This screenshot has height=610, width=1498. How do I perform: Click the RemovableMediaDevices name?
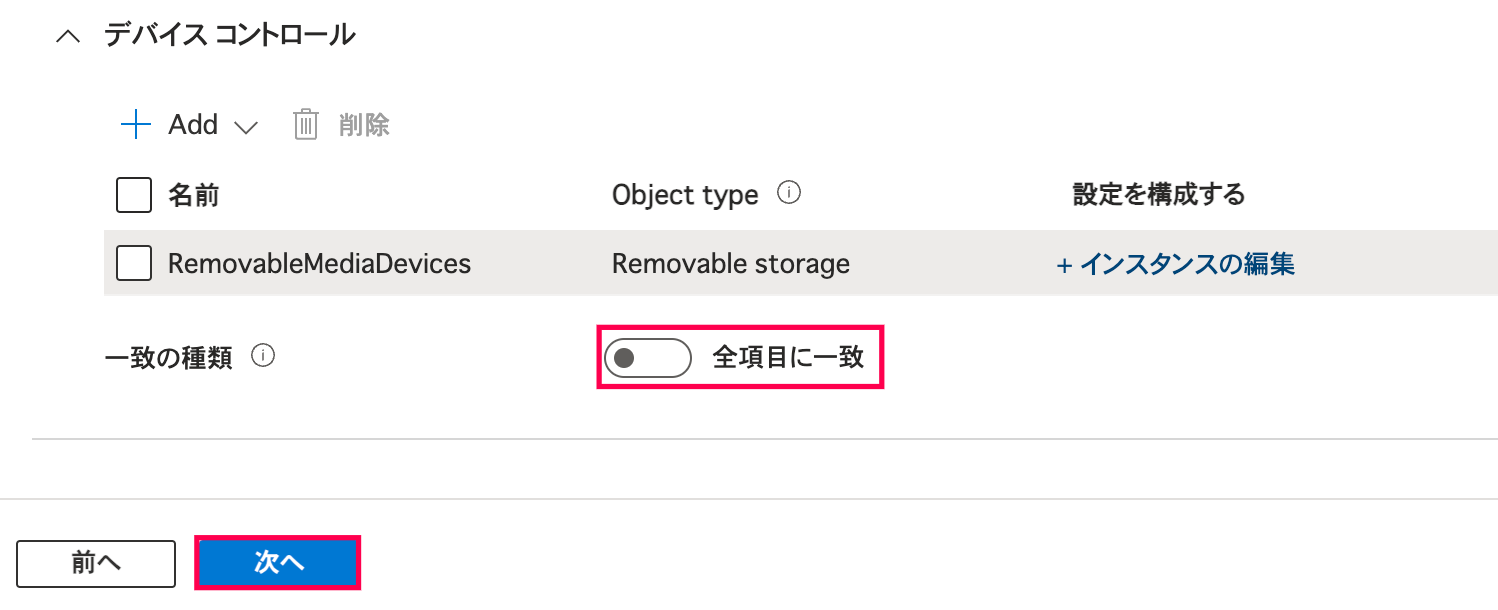click(x=319, y=264)
